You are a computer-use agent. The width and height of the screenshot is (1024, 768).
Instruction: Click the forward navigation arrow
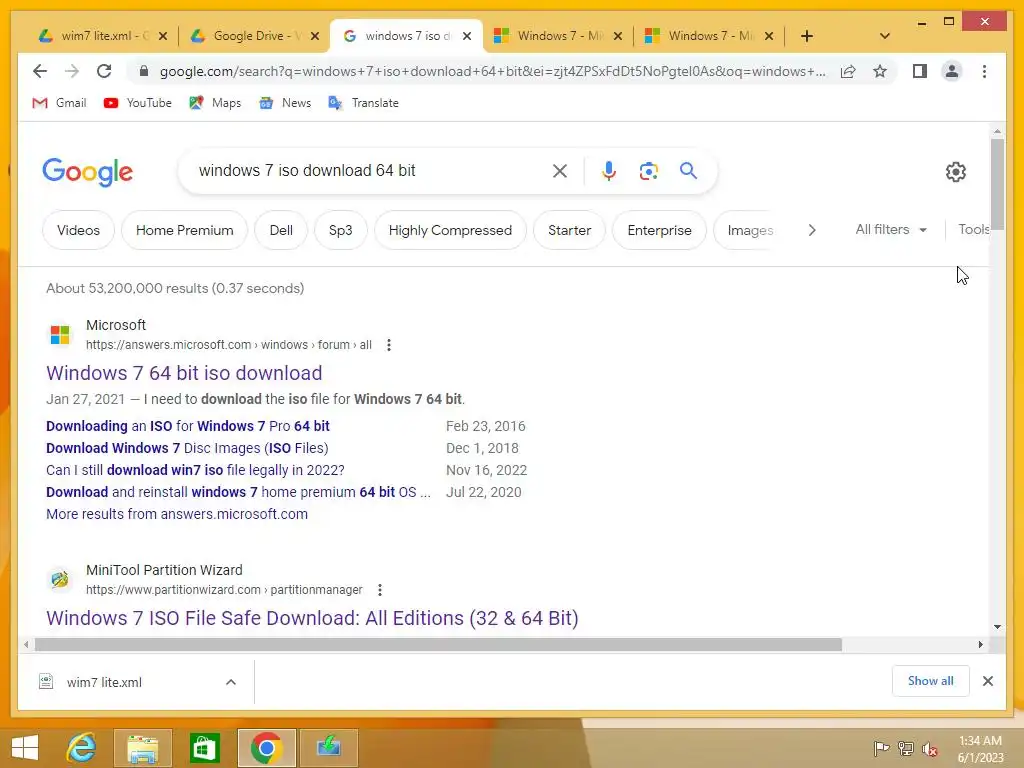point(72,71)
